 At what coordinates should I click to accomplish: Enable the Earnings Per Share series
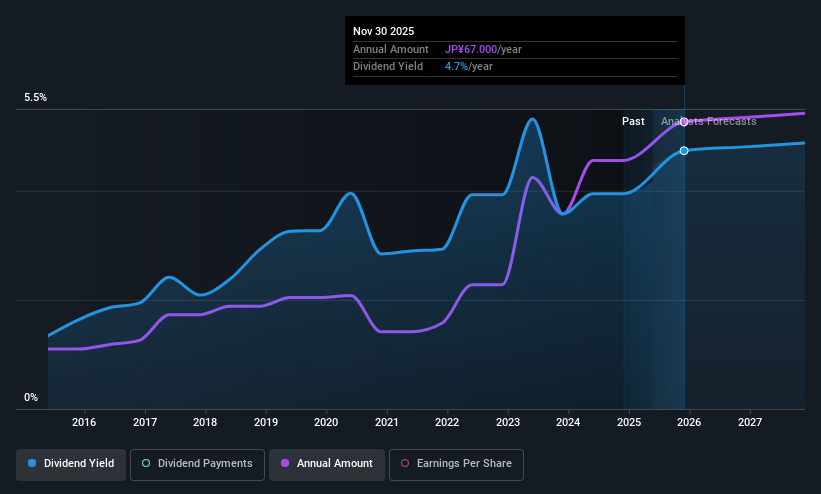click(x=456, y=464)
